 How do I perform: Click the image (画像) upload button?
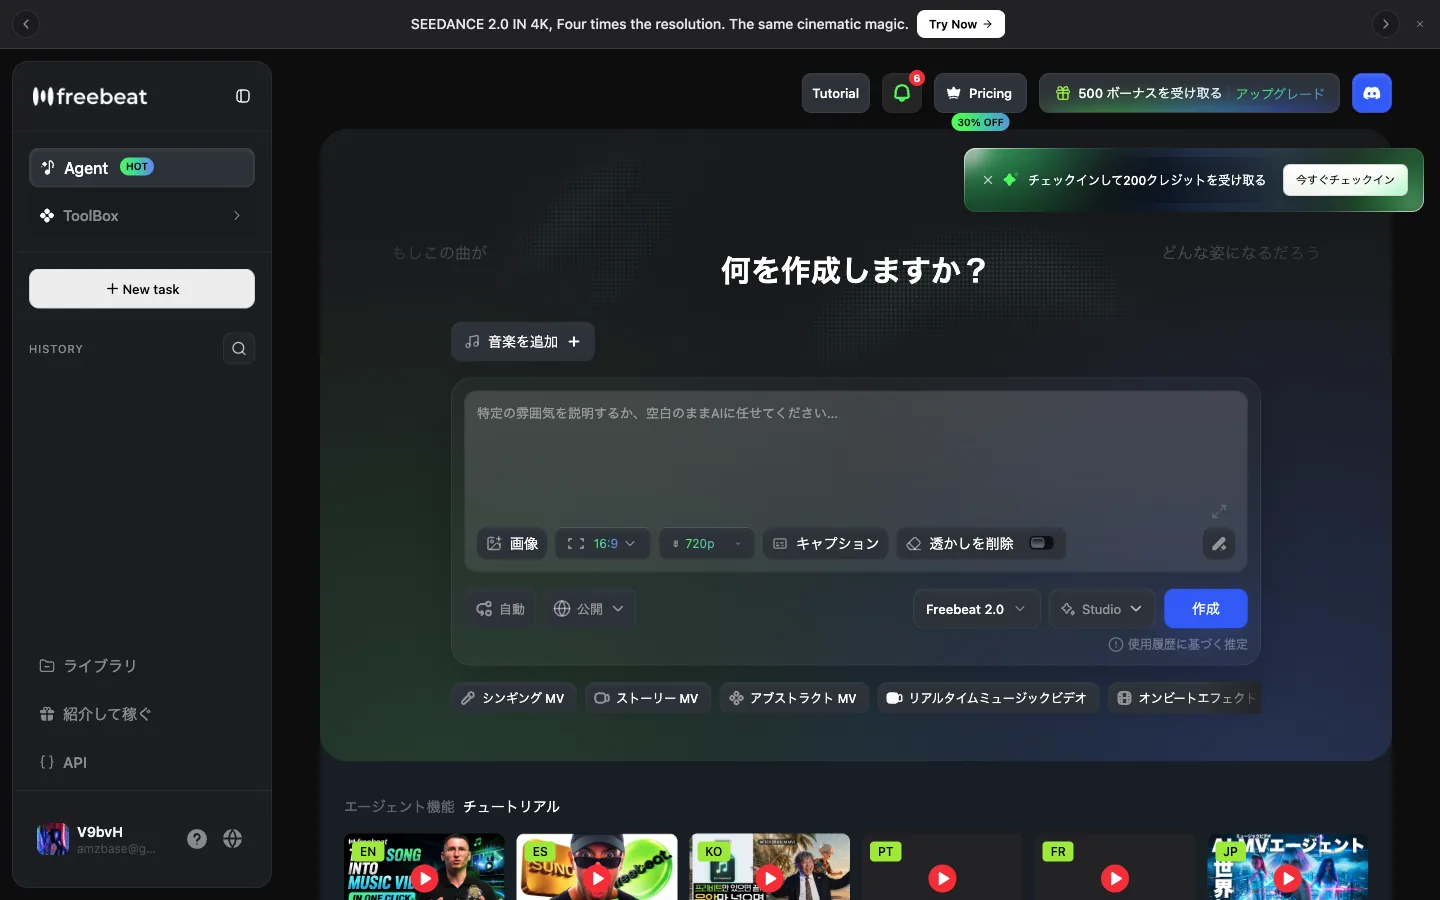[512, 544]
